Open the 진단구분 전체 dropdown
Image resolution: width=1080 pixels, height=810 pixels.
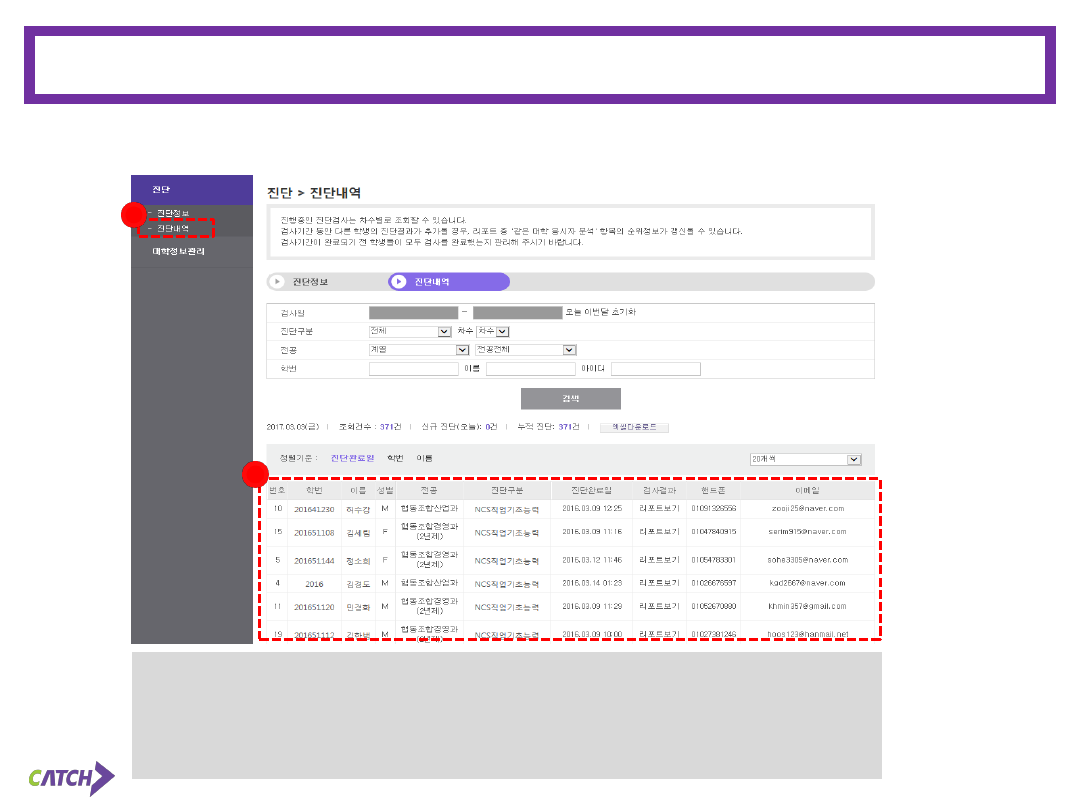[x=410, y=331]
